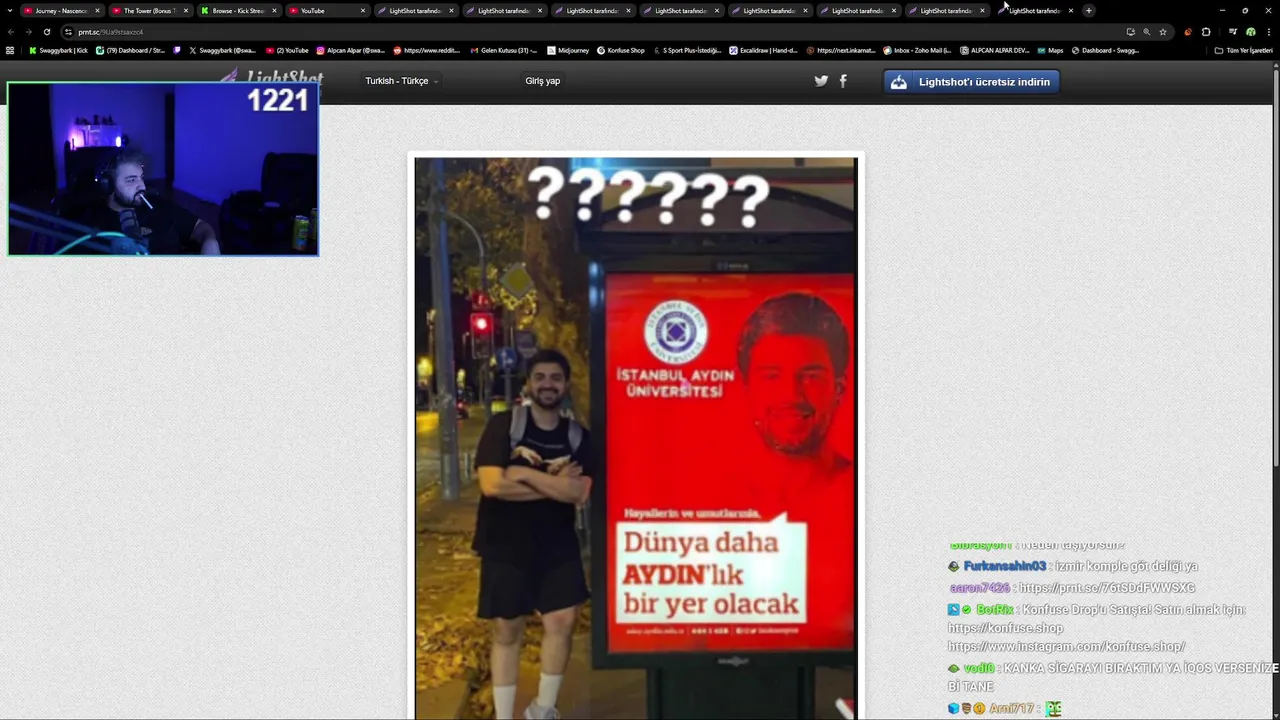Open the apps grid icon in bookmarks bar
The width and height of the screenshot is (1280, 720).
coord(10,50)
